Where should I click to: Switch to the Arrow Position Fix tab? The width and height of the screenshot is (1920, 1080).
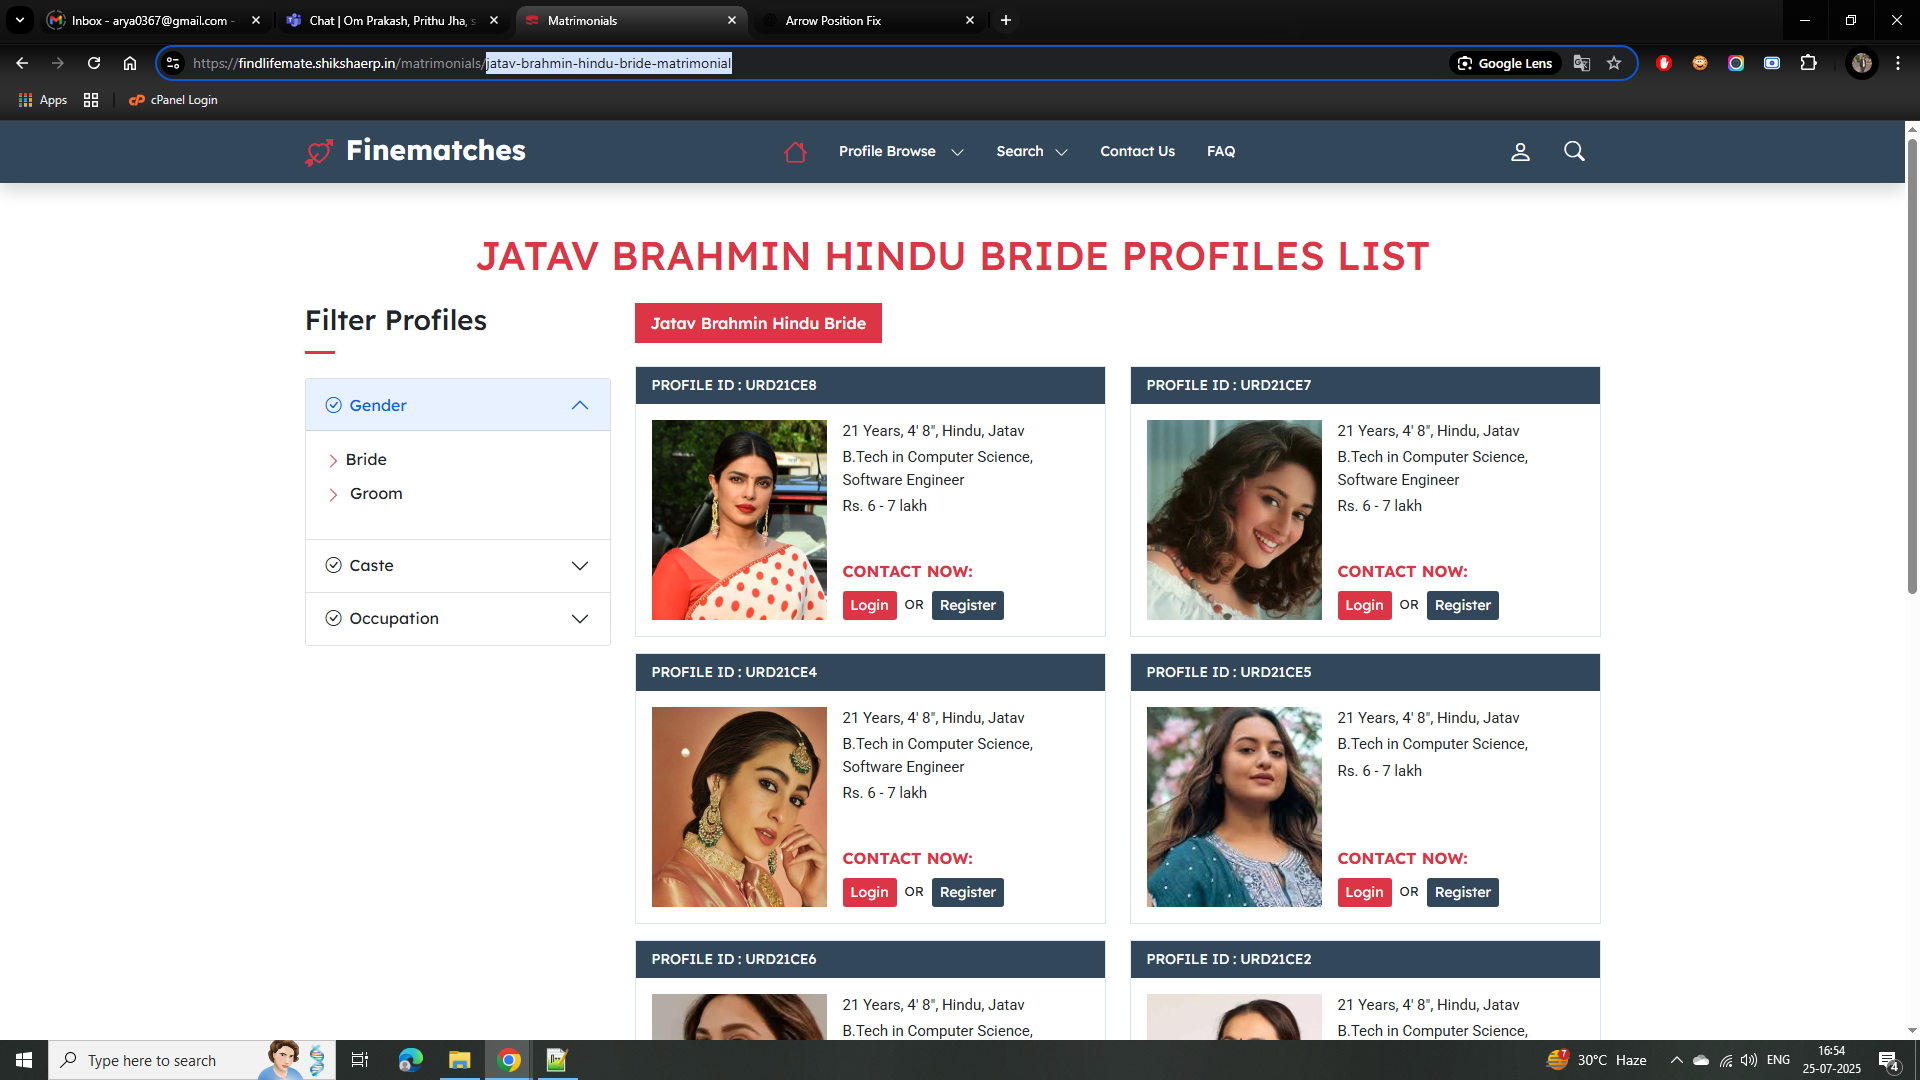[832, 20]
